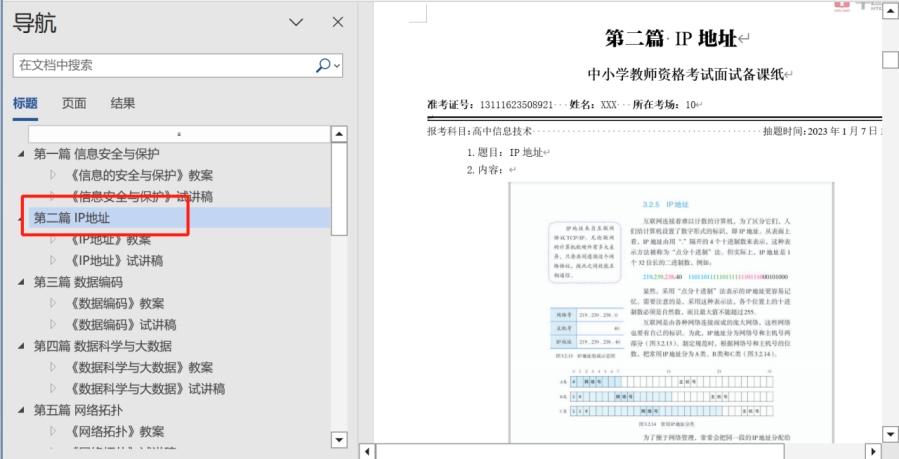Open the search options dropdown arrow

(337, 66)
